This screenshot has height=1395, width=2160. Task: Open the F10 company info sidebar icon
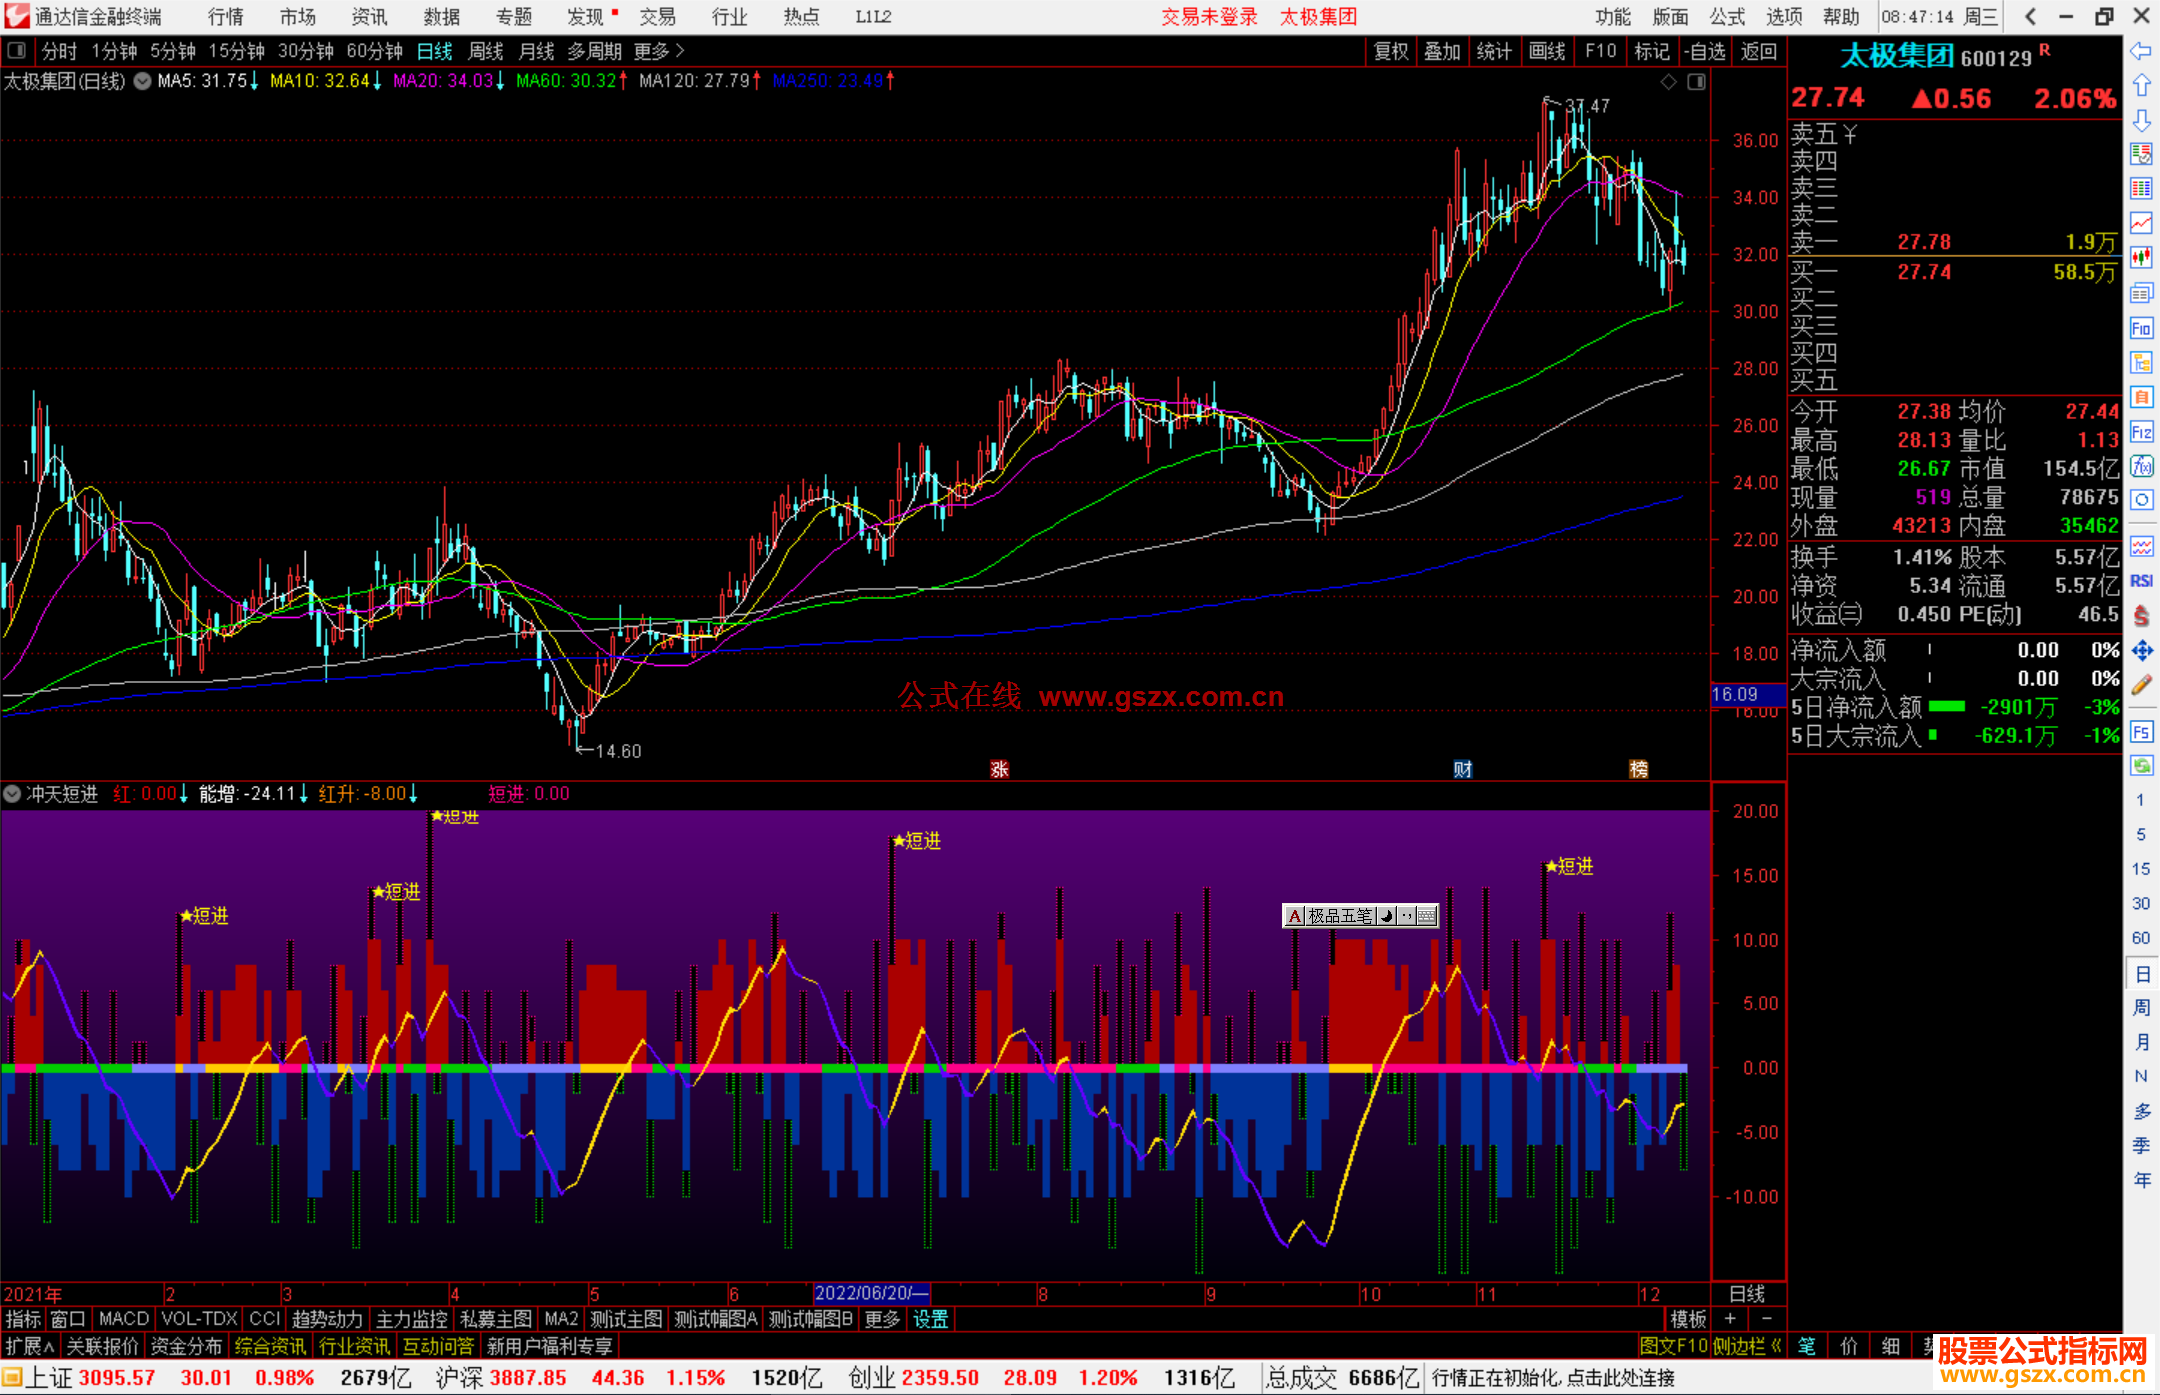[2141, 329]
